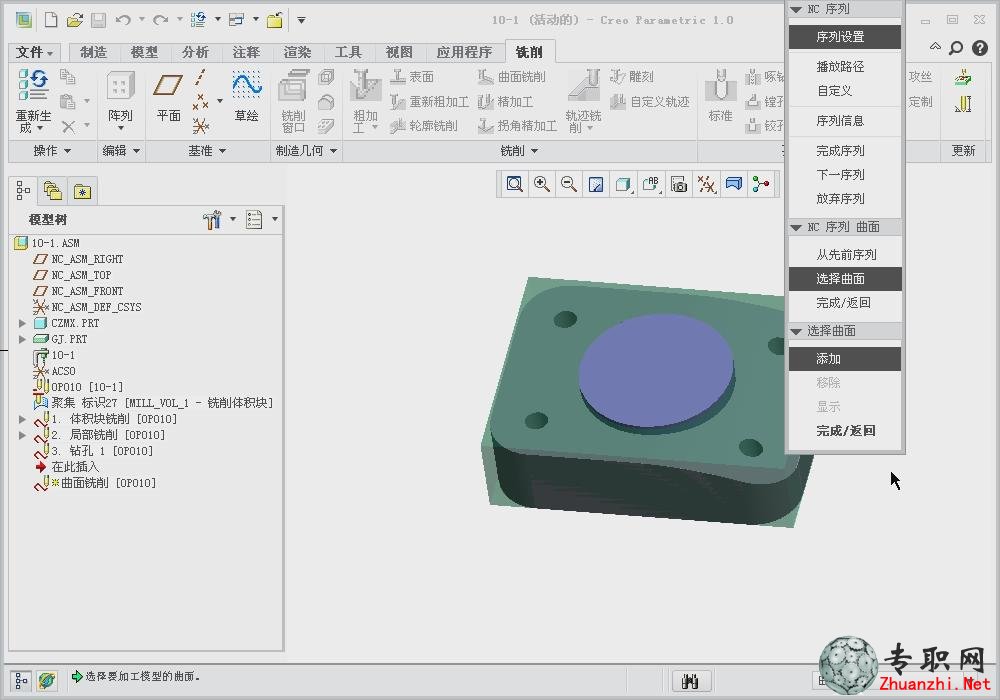This screenshot has height=700, width=1000.
Task: Toggle annotation display icon
Action: pyautogui.click(x=733, y=185)
